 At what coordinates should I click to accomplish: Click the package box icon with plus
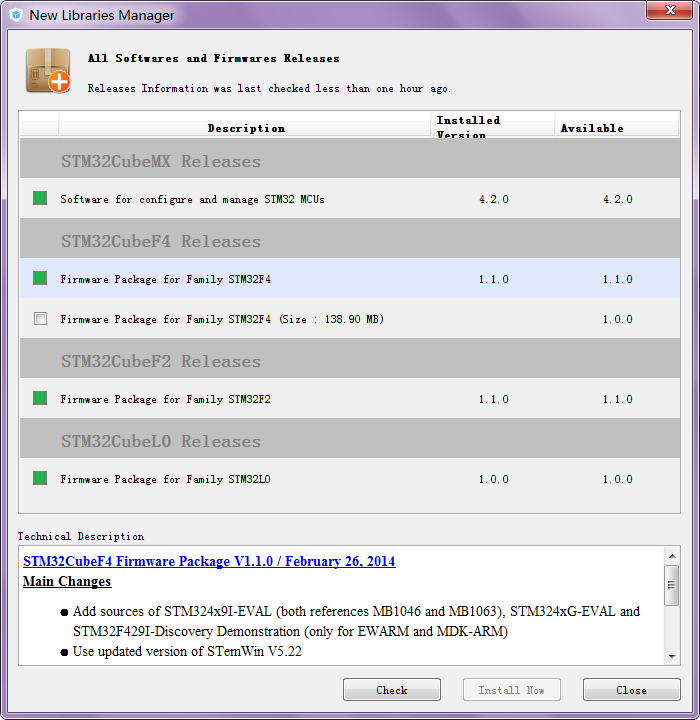click(48, 70)
